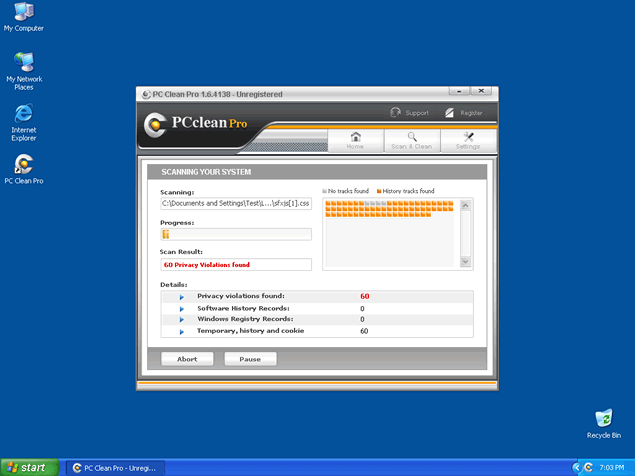
Task: Open the Home tab
Action: pos(355,139)
